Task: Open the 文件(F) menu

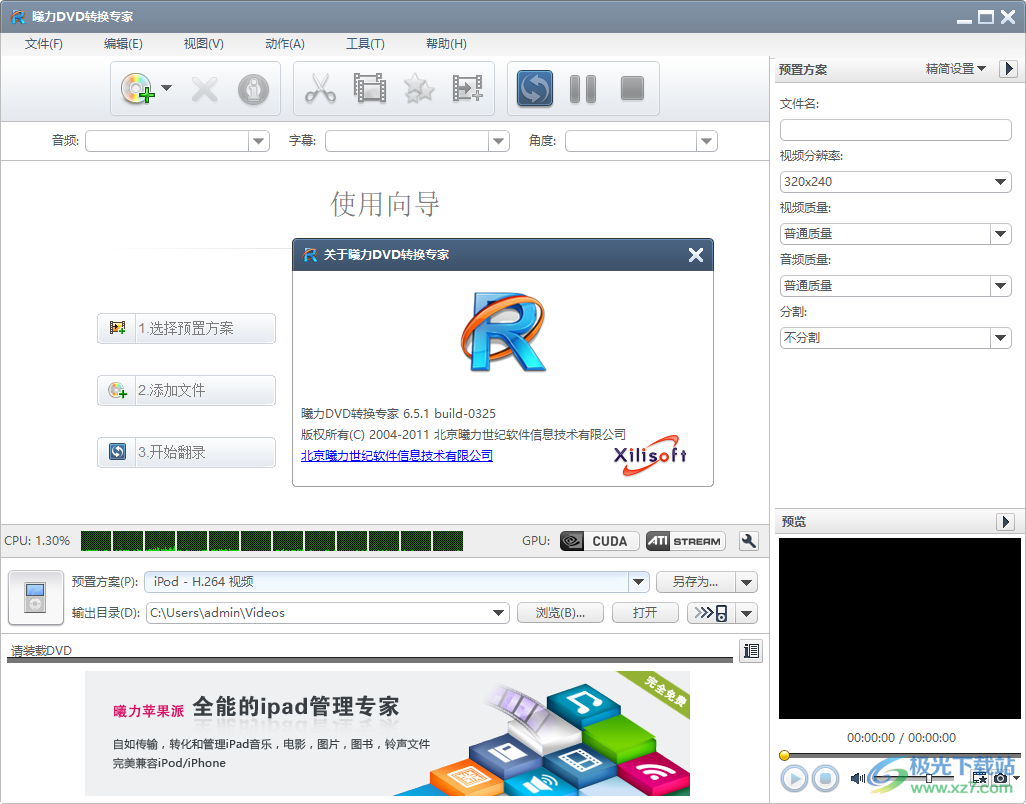Action: point(44,44)
